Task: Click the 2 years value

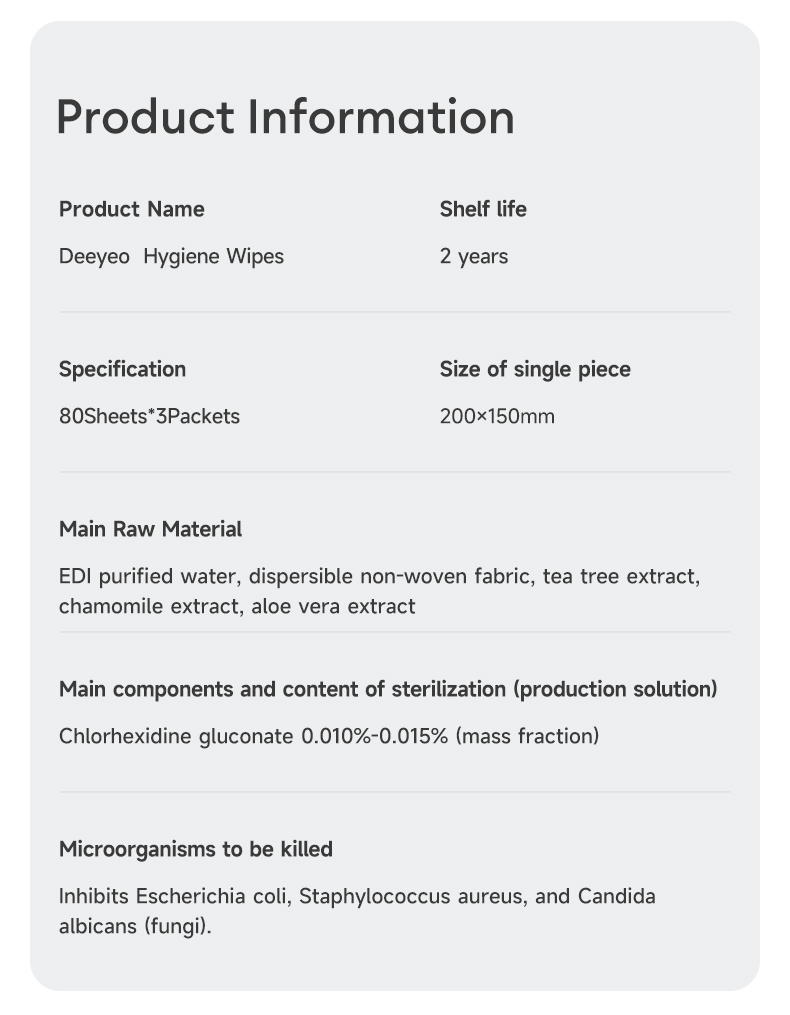Action: [474, 257]
